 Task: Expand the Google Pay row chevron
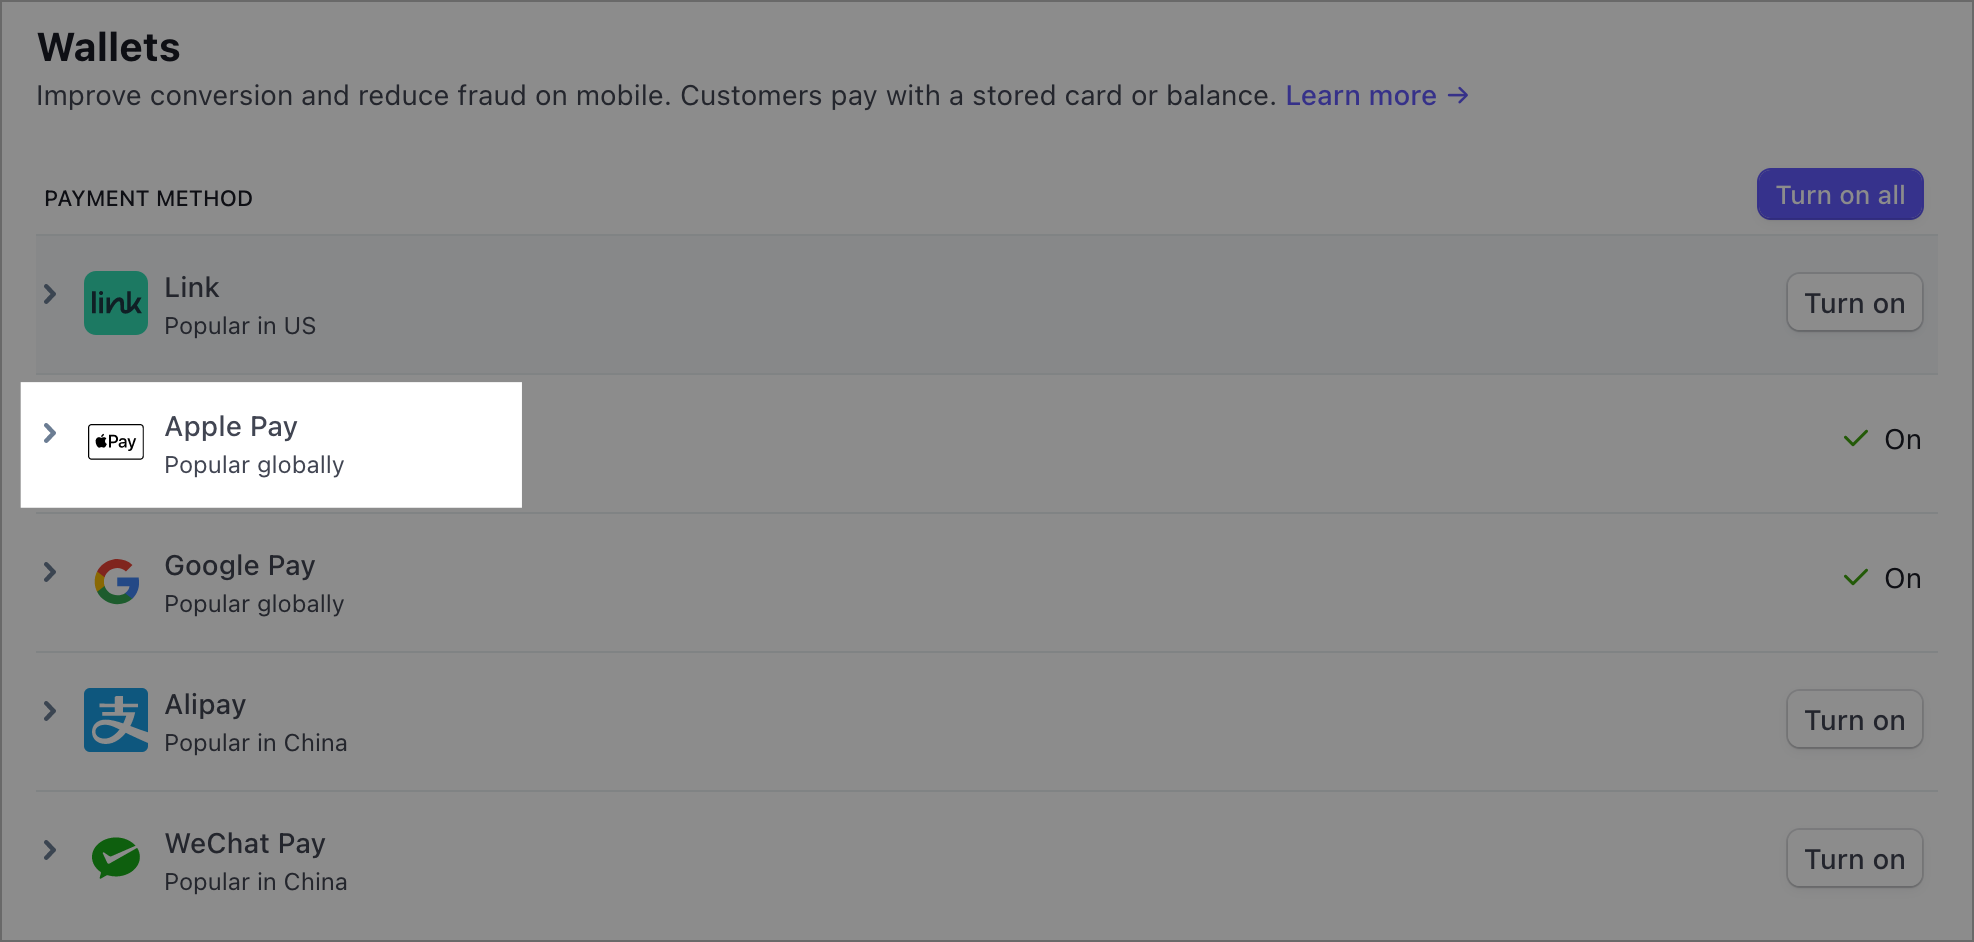50,572
